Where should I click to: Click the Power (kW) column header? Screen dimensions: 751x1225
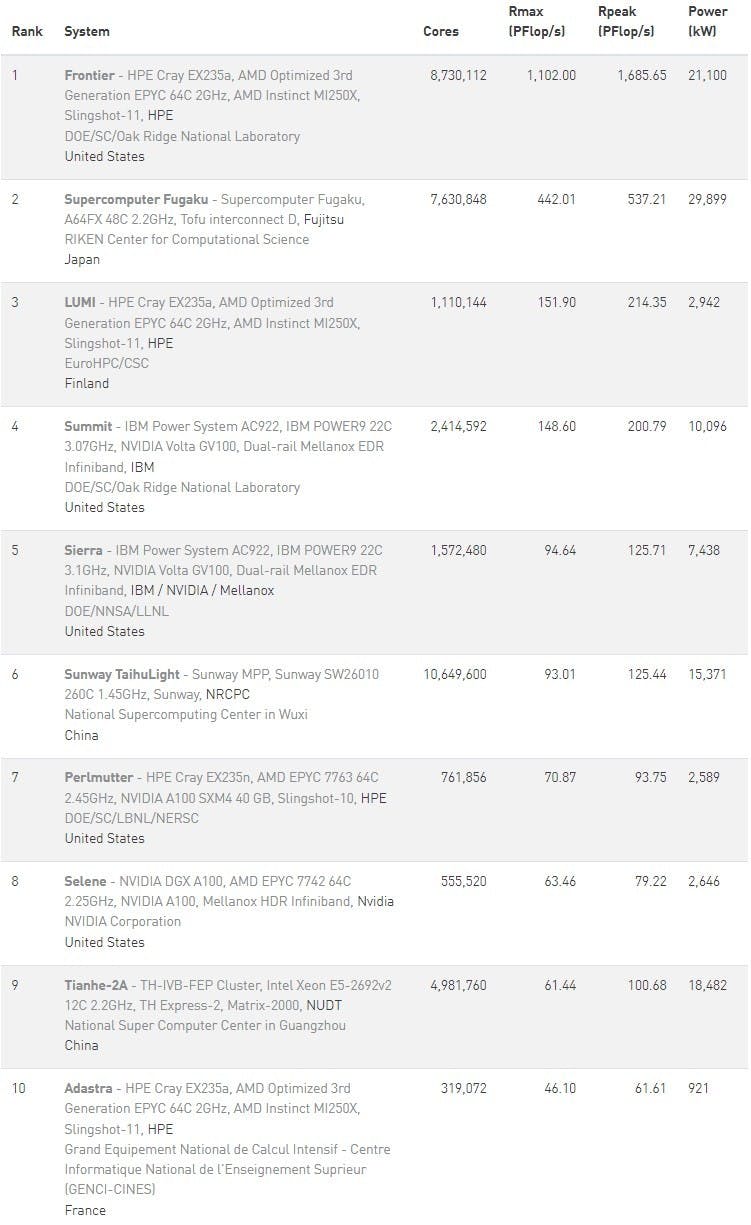coord(708,21)
